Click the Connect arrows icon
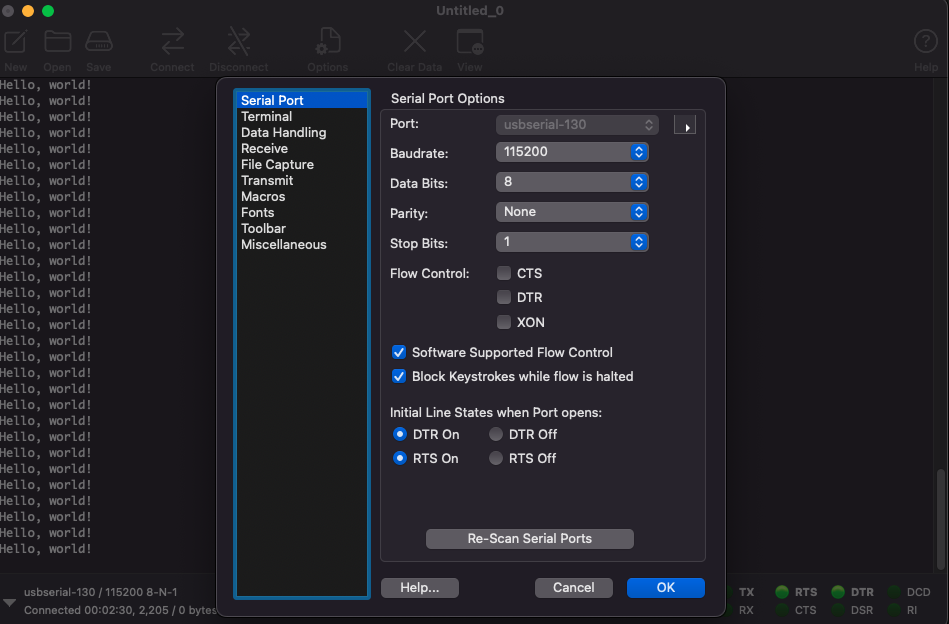The height and width of the screenshot is (624, 949). pos(172,42)
